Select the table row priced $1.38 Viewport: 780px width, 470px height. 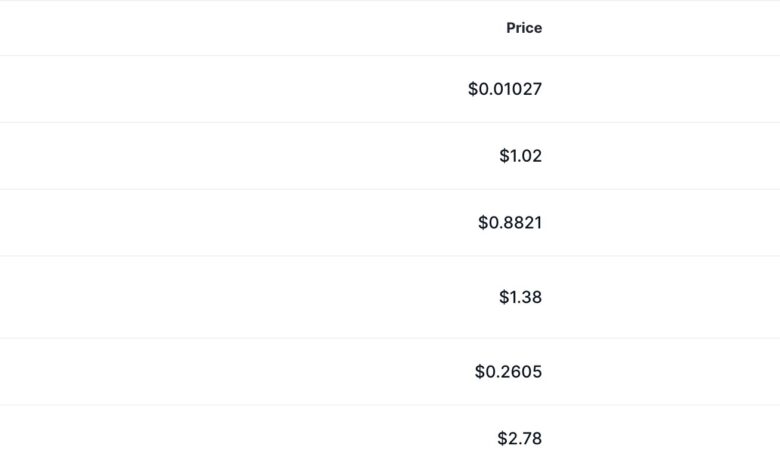[x=390, y=297]
